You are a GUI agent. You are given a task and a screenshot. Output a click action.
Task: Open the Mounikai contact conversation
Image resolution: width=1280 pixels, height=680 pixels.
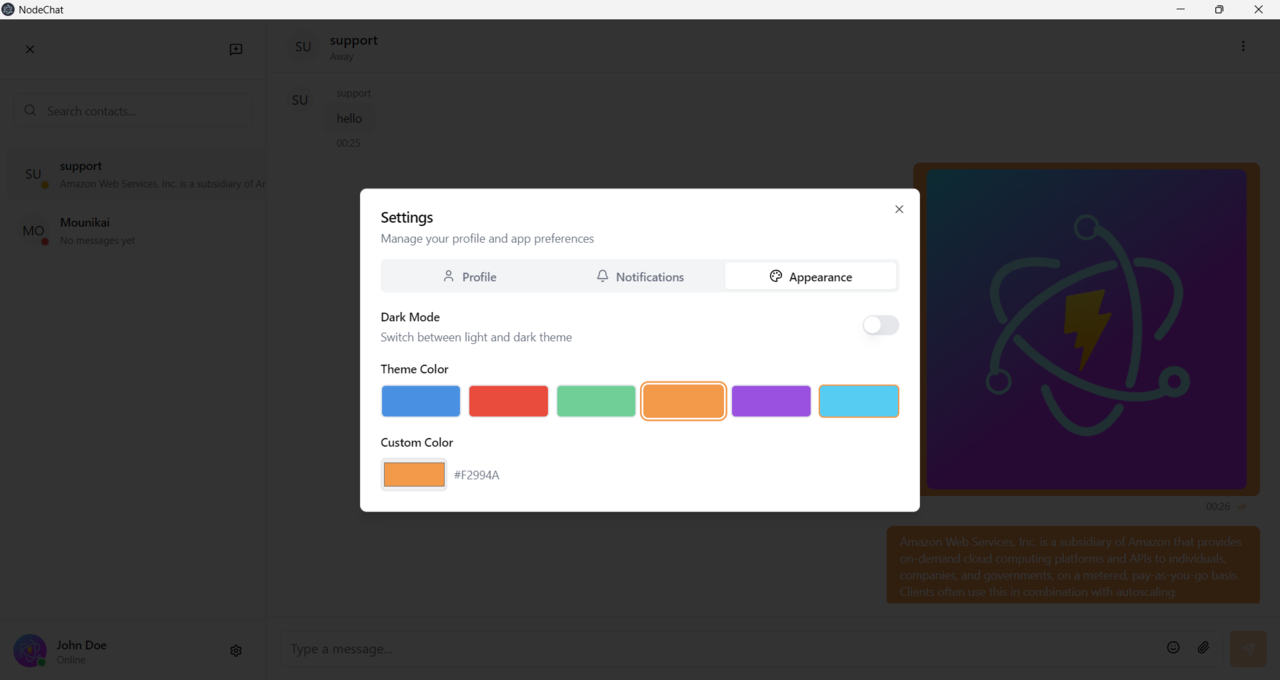tap(137, 231)
